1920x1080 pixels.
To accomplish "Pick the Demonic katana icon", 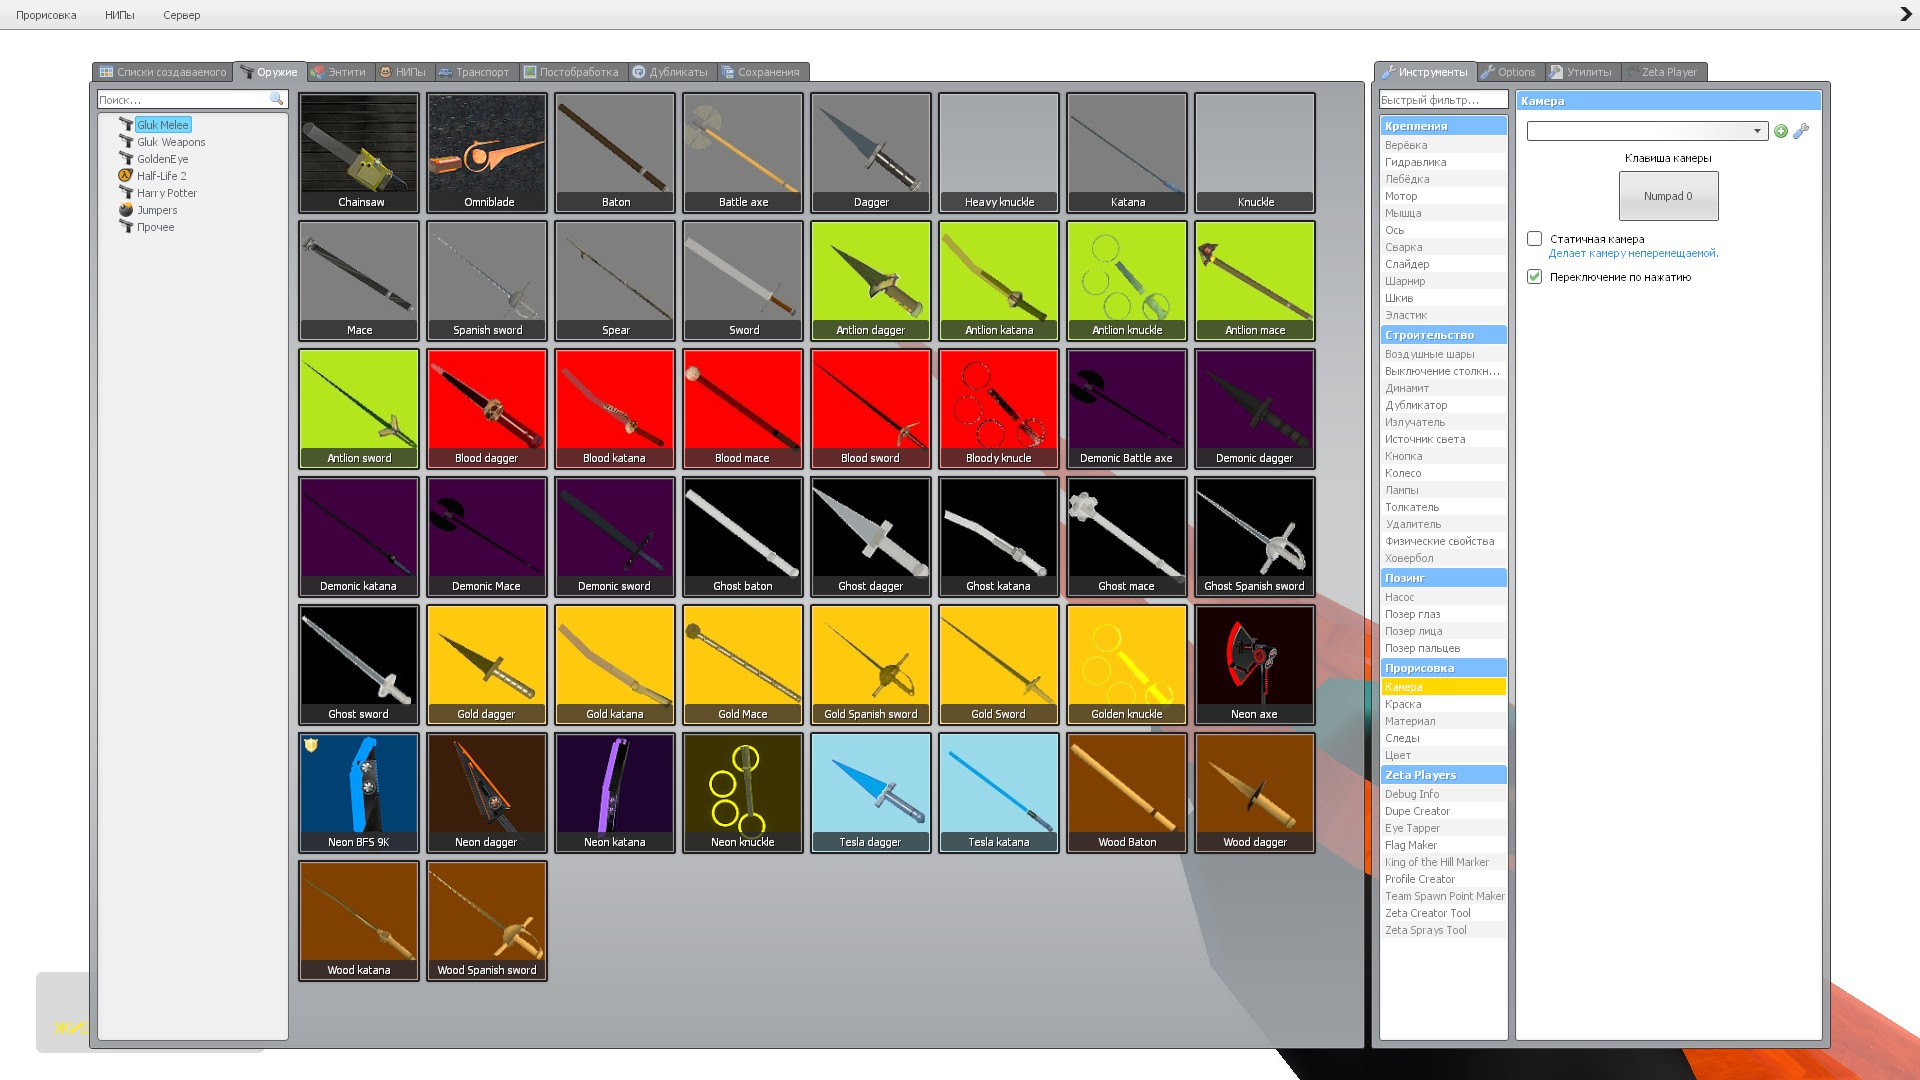I will [359, 537].
